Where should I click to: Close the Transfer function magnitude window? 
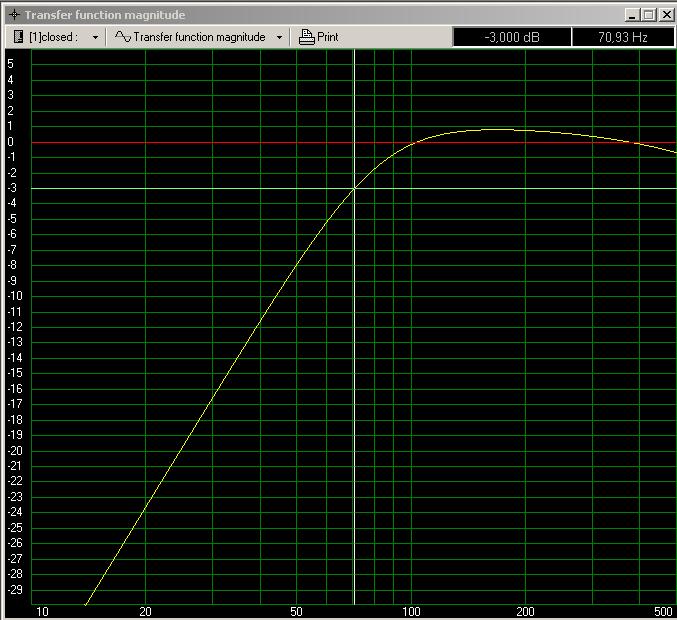coord(667,15)
